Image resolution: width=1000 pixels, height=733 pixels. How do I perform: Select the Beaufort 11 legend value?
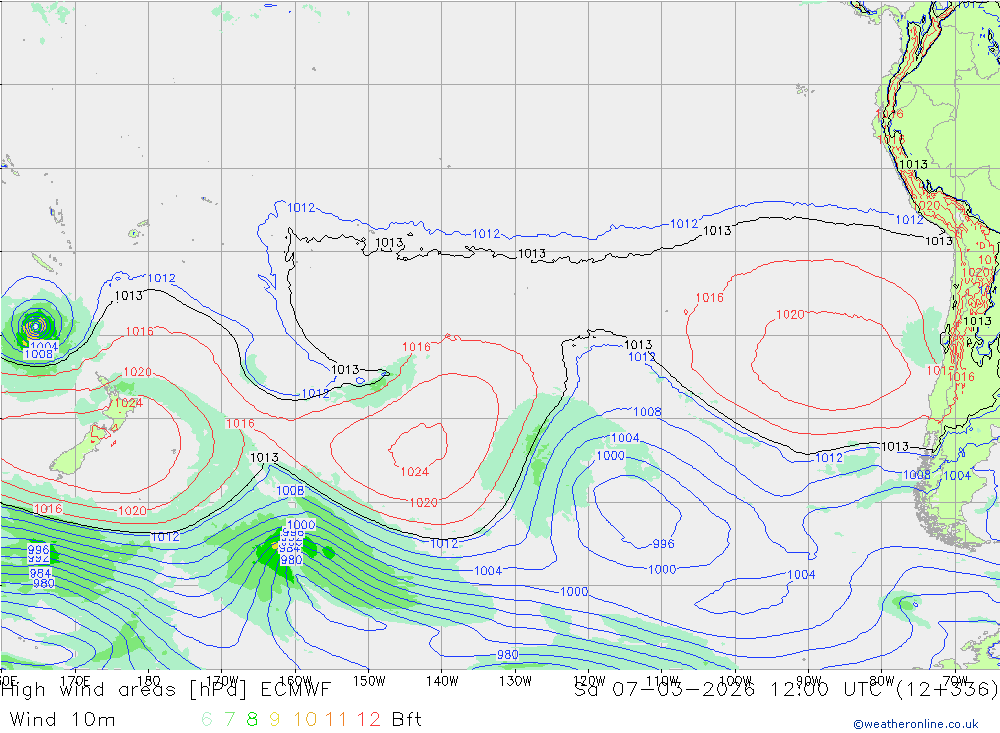[336, 720]
